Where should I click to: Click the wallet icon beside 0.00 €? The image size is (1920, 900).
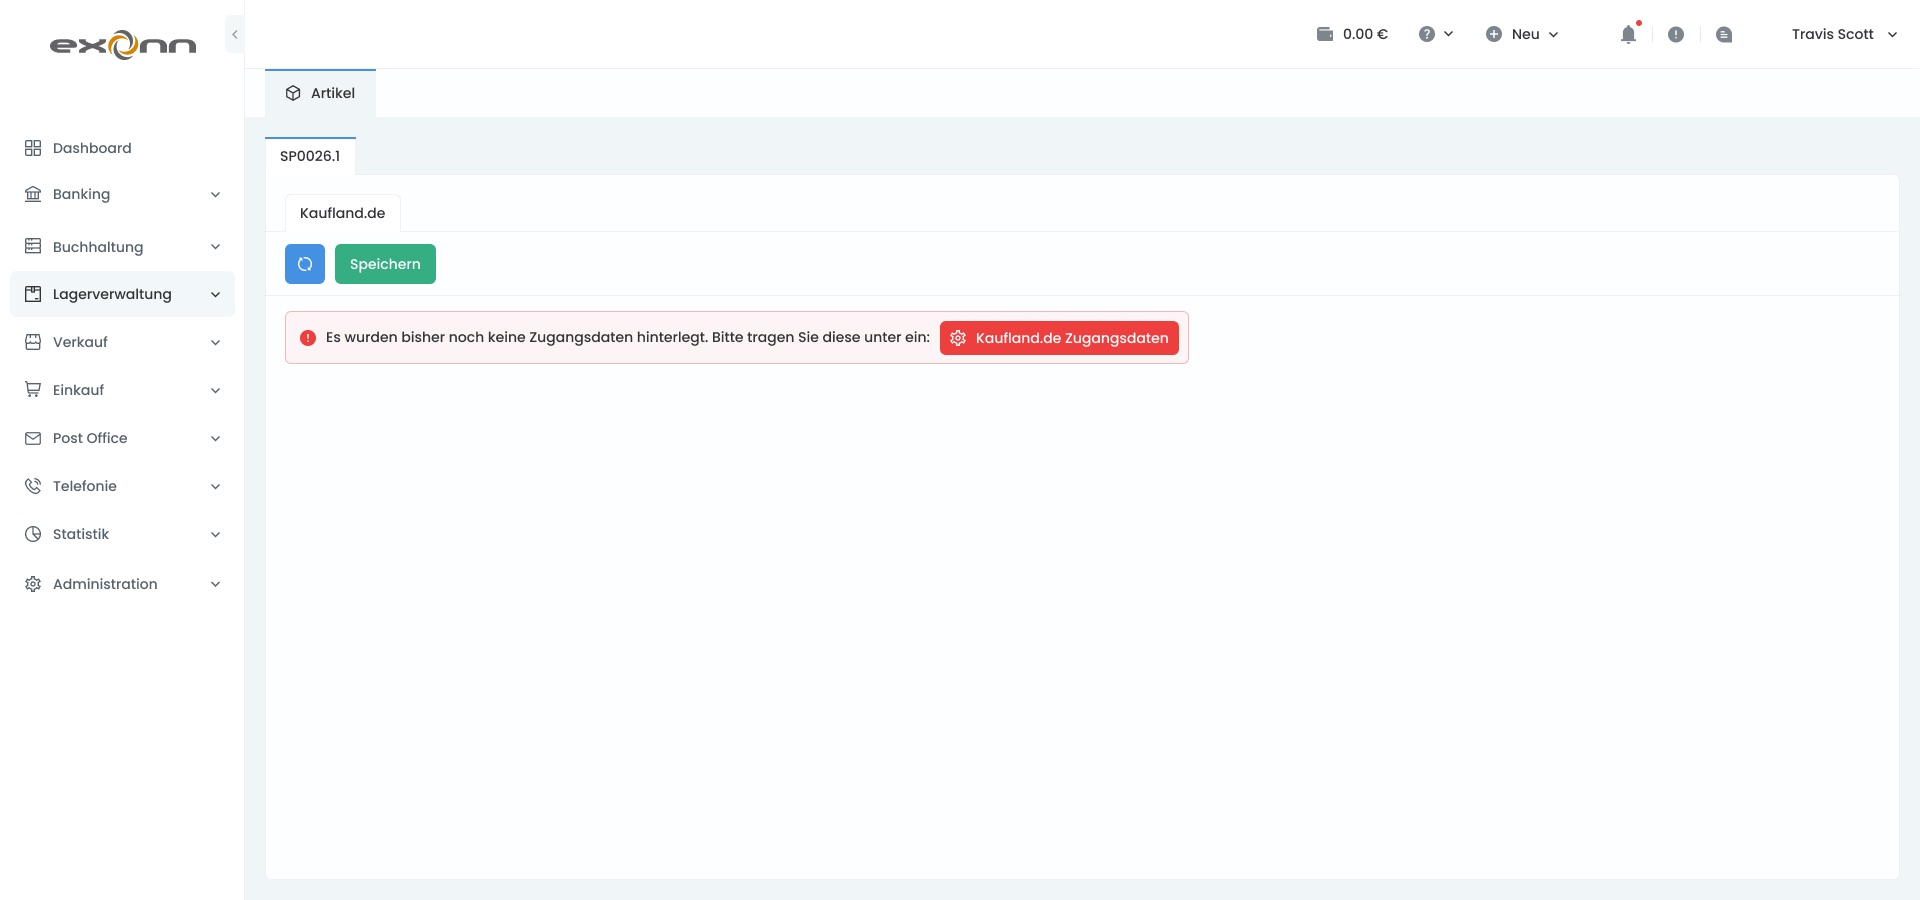[1325, 34]
